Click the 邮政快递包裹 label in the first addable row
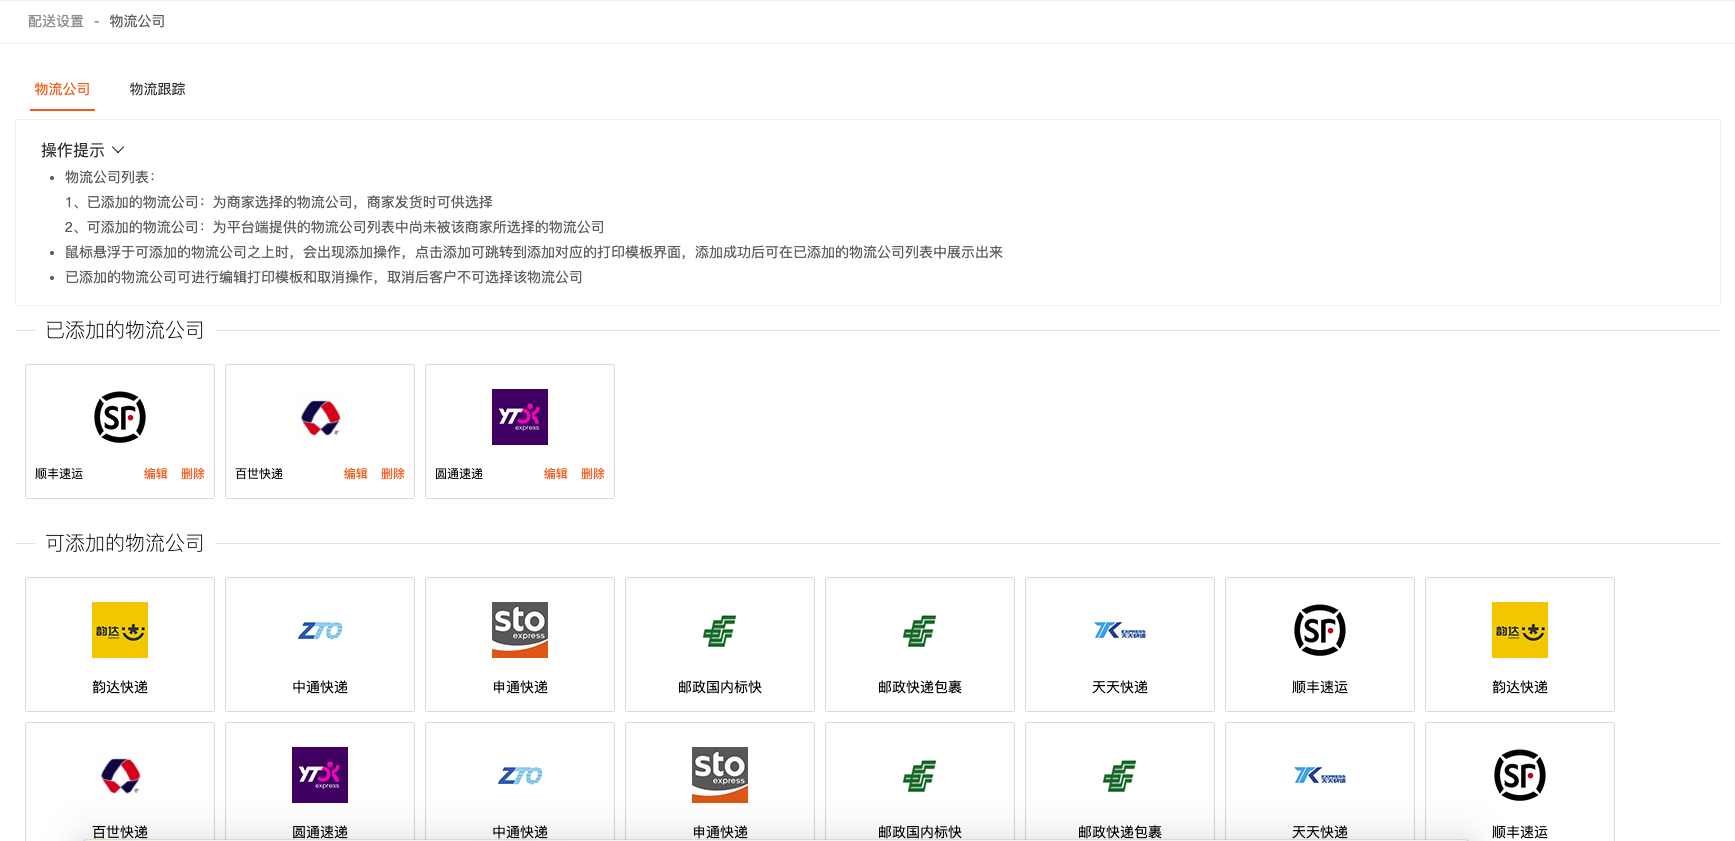This screenshot has width=1735, height=841. pos(920,687)
